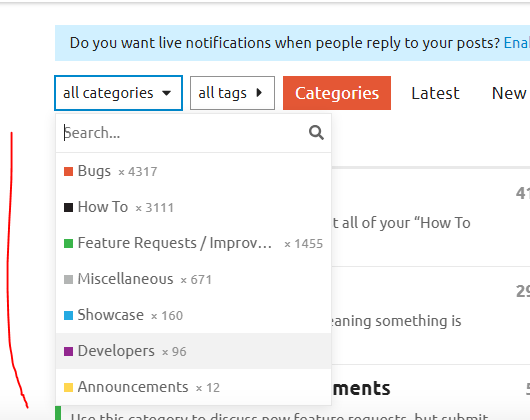Click the Enable notifications link
530x420 pixels.
[x=516, y=43]
